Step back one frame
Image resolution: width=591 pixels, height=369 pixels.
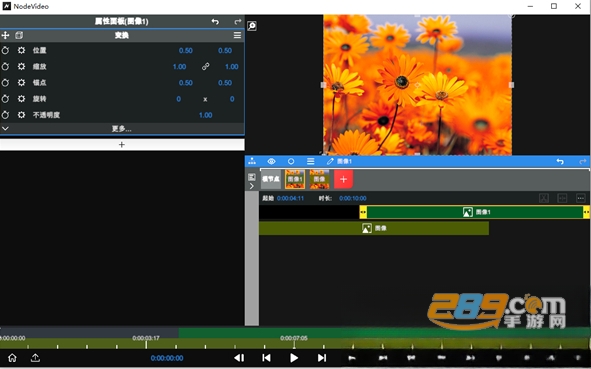tap(239, 358)
